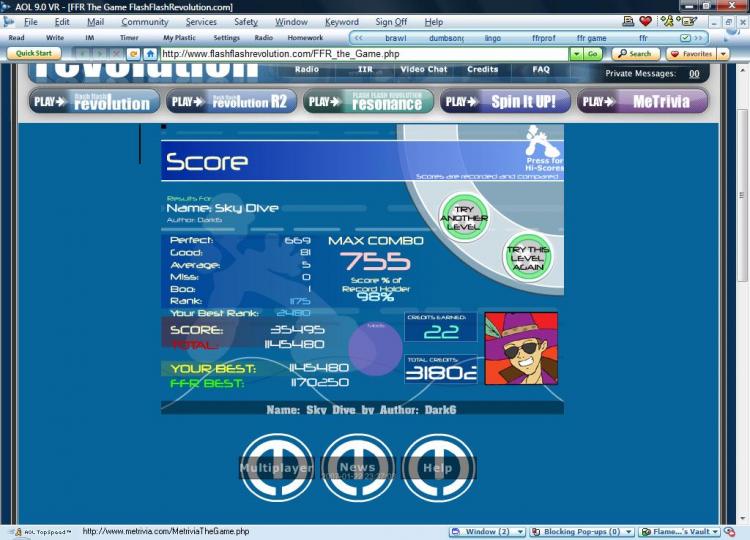The width and height of the screenshot is (750, 540).
Task: Click the Radio toolbar button
Action: [x=264, y=37]
